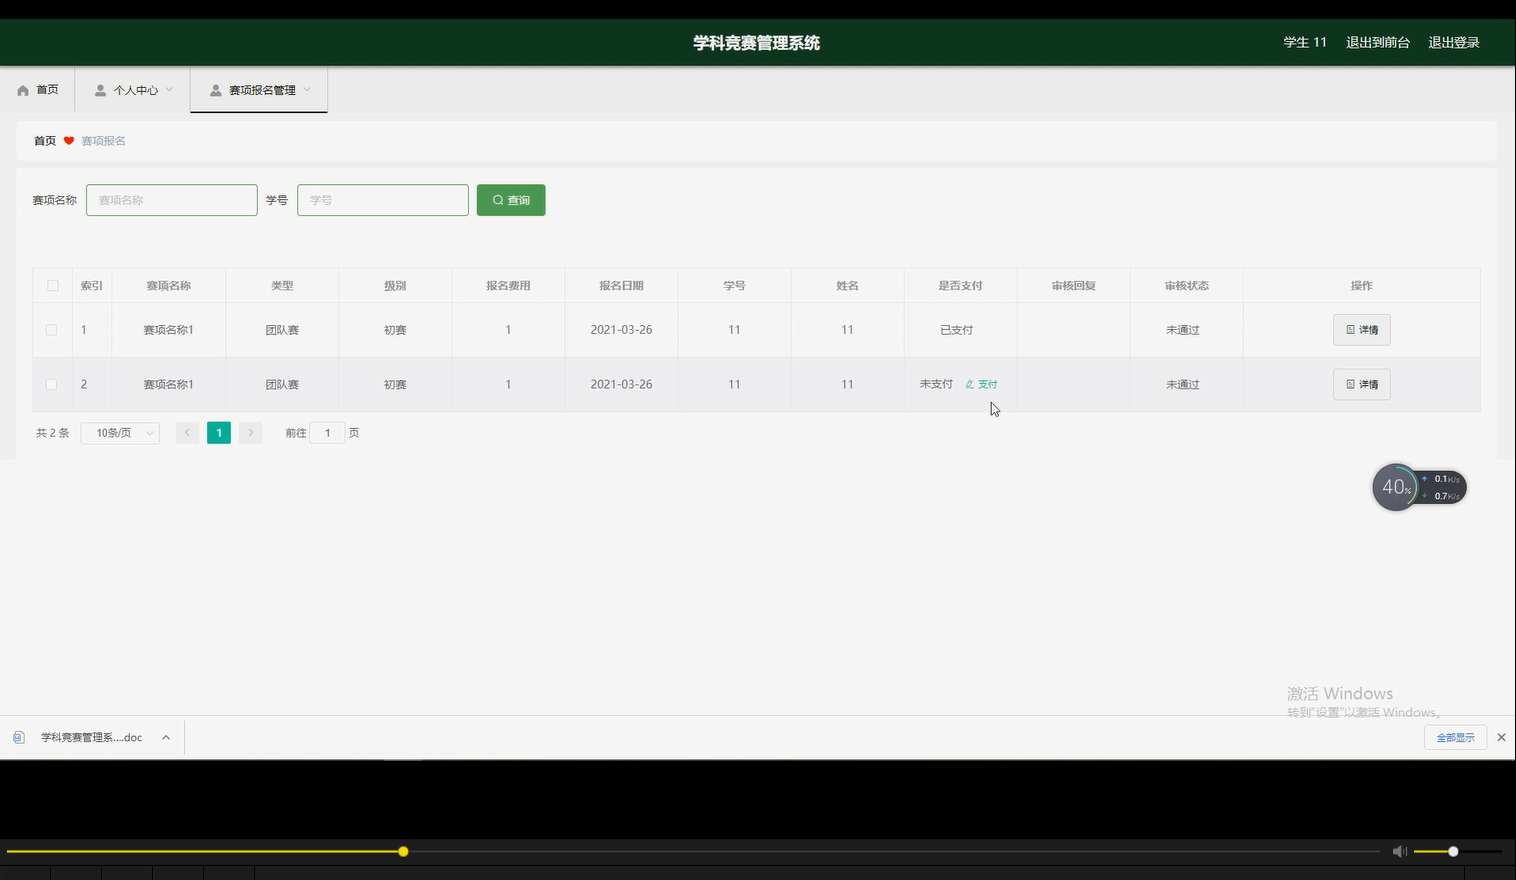Click the green 支付 pay link

(x=981, y=384)
